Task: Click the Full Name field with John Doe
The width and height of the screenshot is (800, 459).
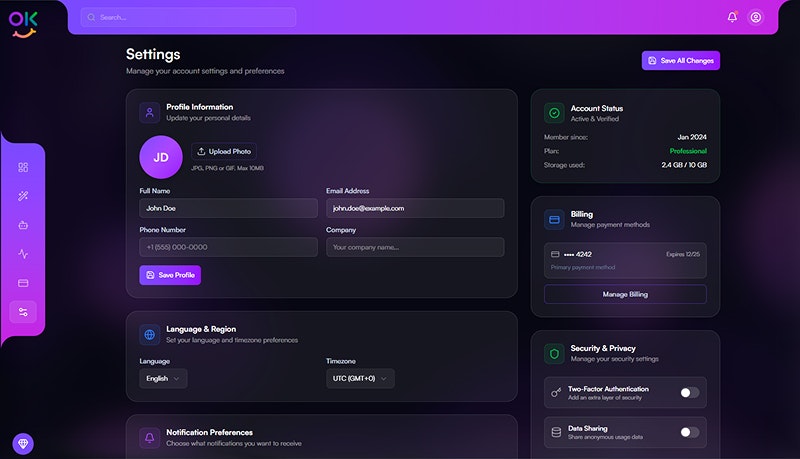Action: pyautogui.click(x=229, y=208)
